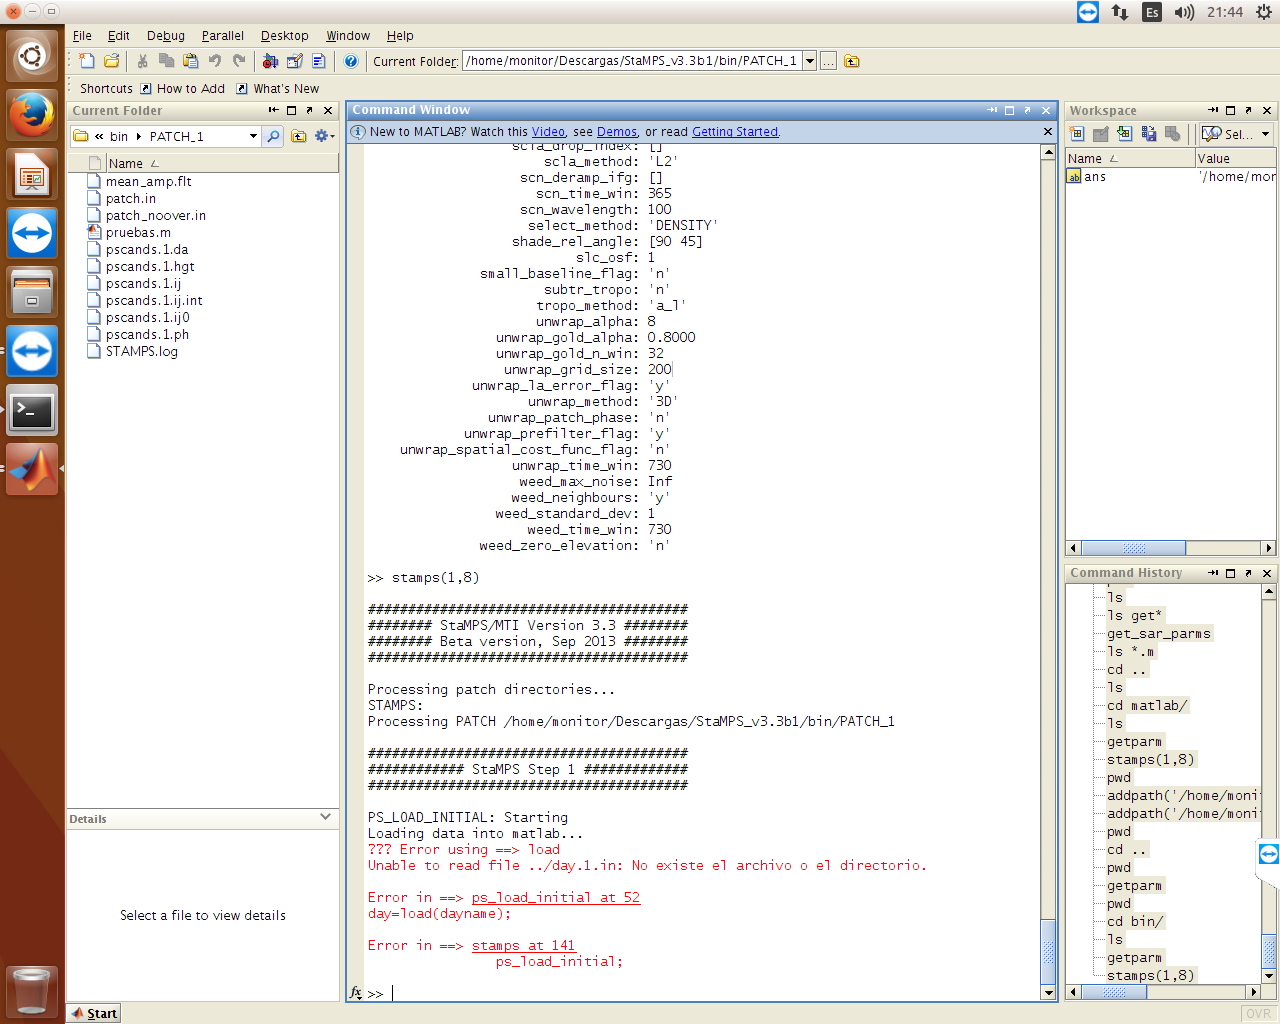The image size is (1280, 1024).
Task: Collapse the Details panel chevron
Action: click(x=325, y=817)
